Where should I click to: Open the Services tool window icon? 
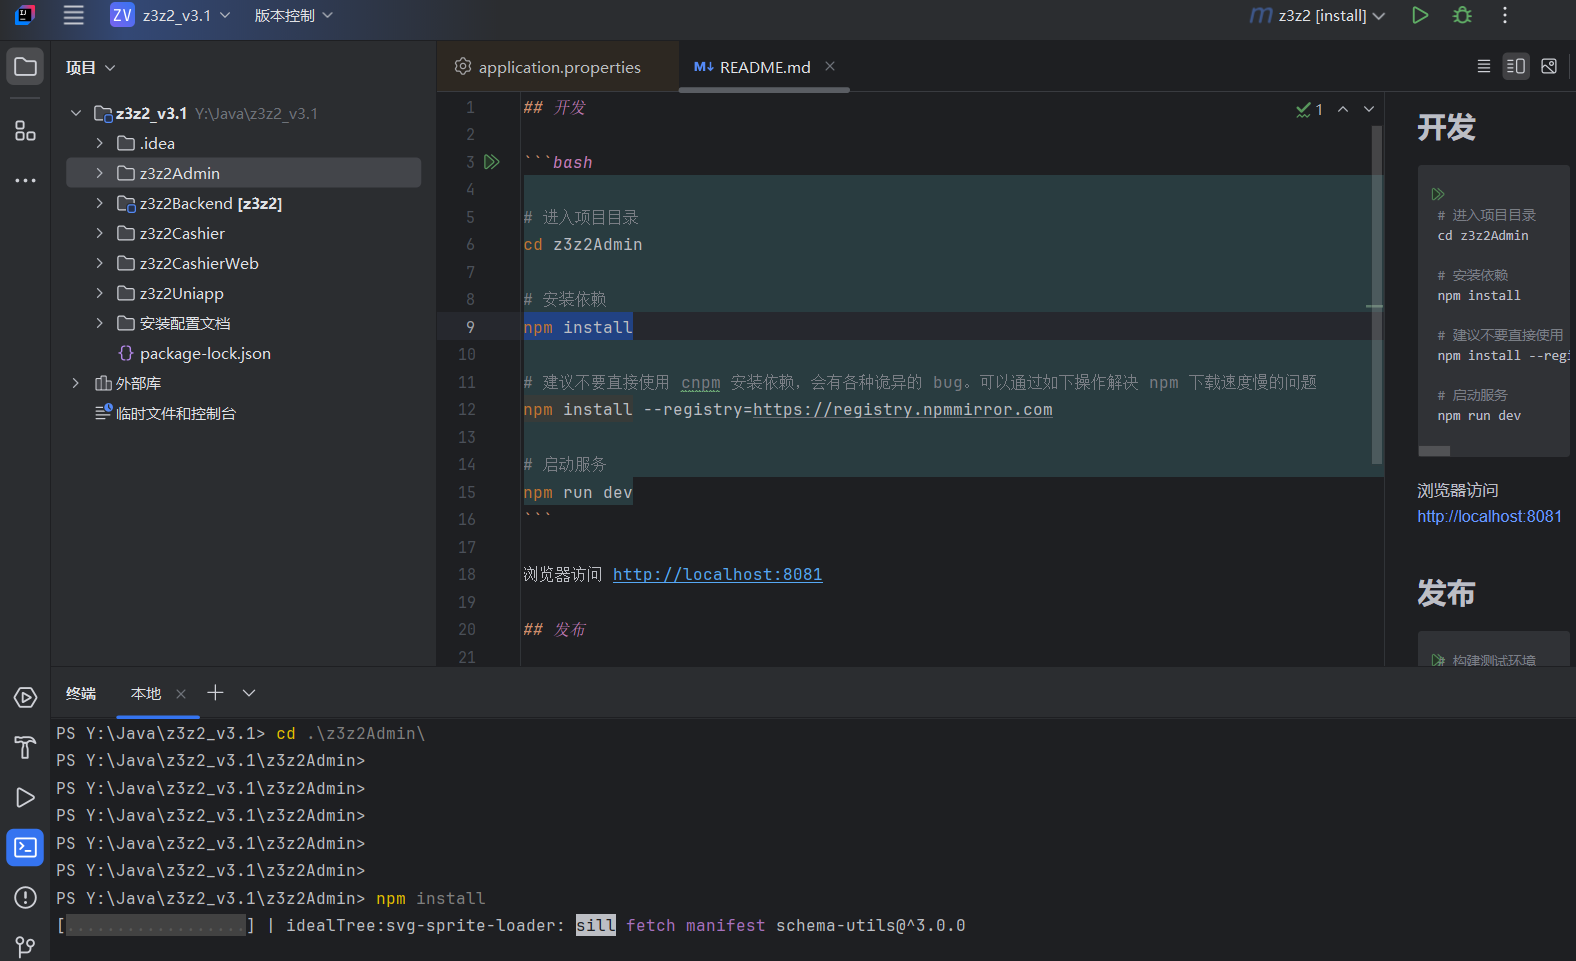point(25,698)
